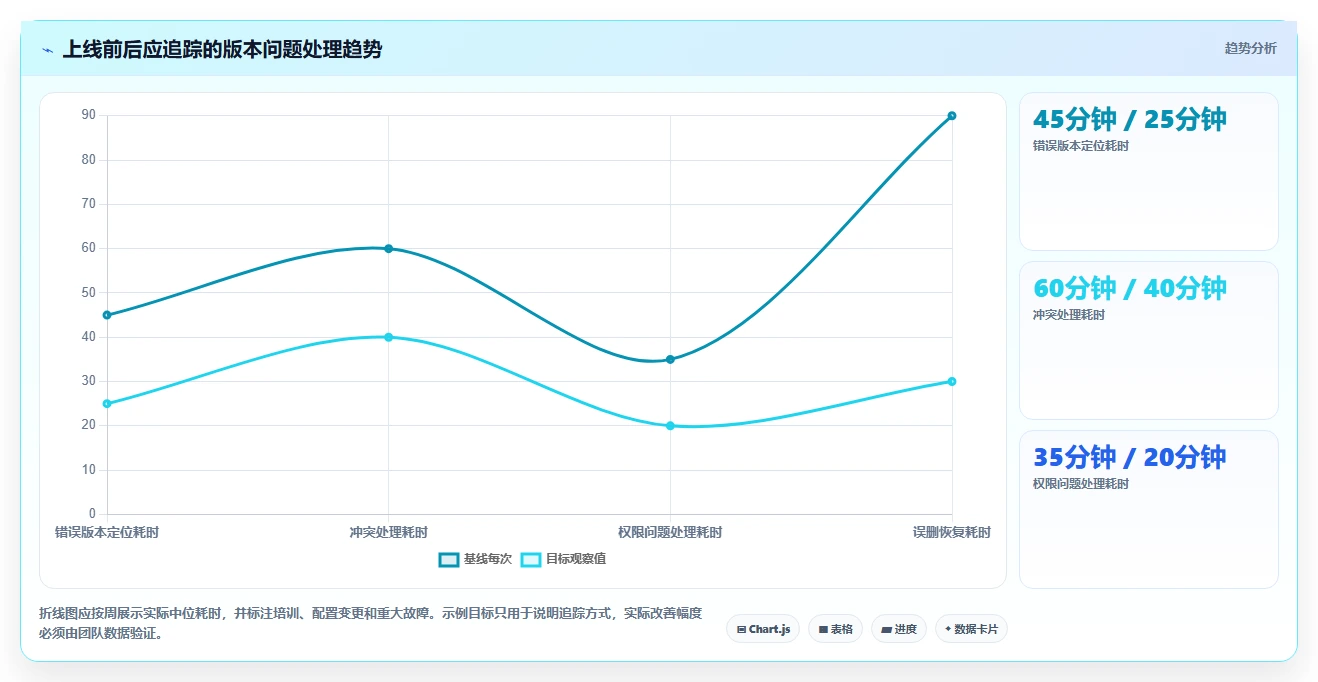Screen dimensions: 1318x682
Task: Click the y-axis value 90
Action: click(x=89, y=115)
